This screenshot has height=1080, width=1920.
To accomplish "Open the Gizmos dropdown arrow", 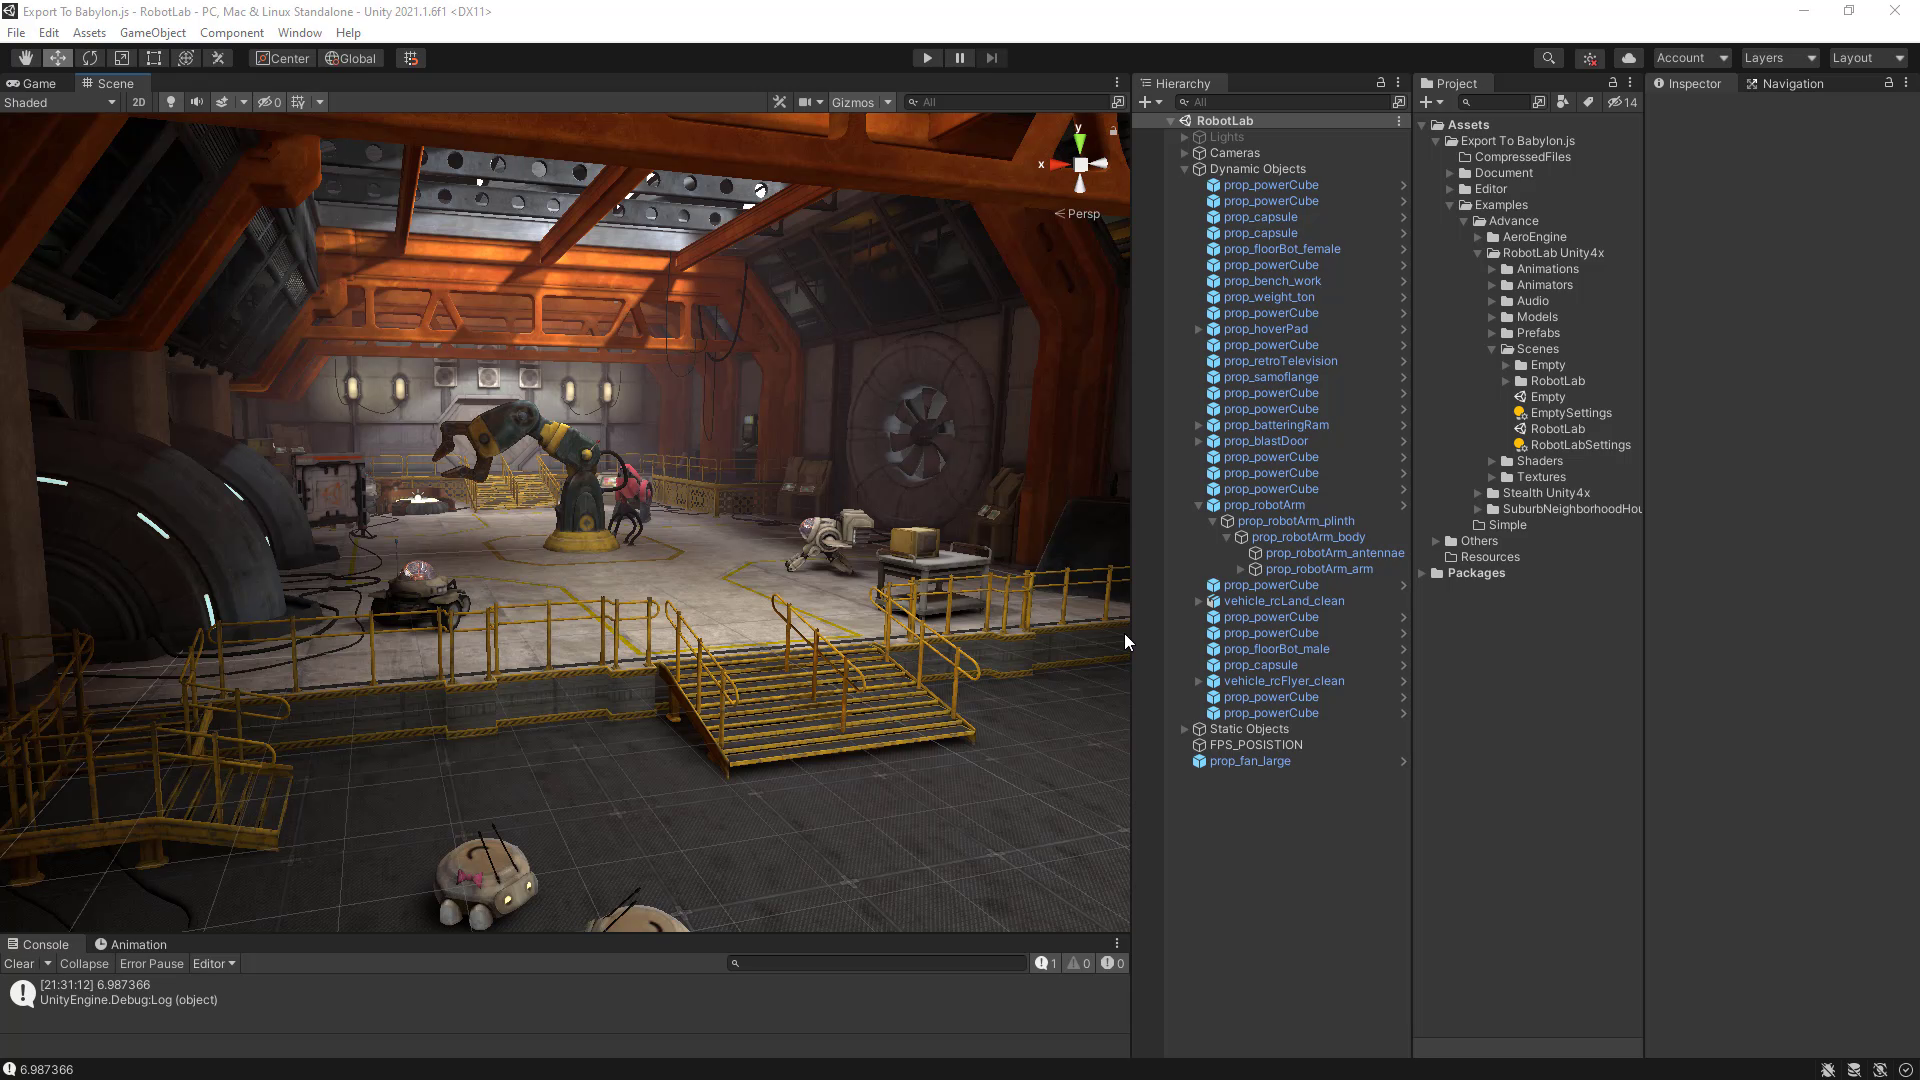I will (888, 102).
